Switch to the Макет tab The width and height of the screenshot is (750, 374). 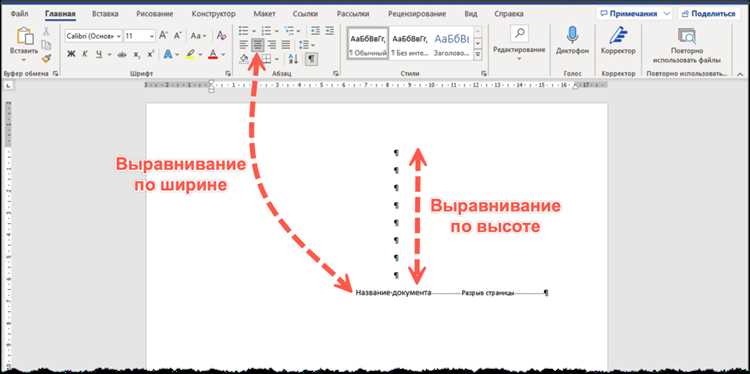(x=265, y=14)
